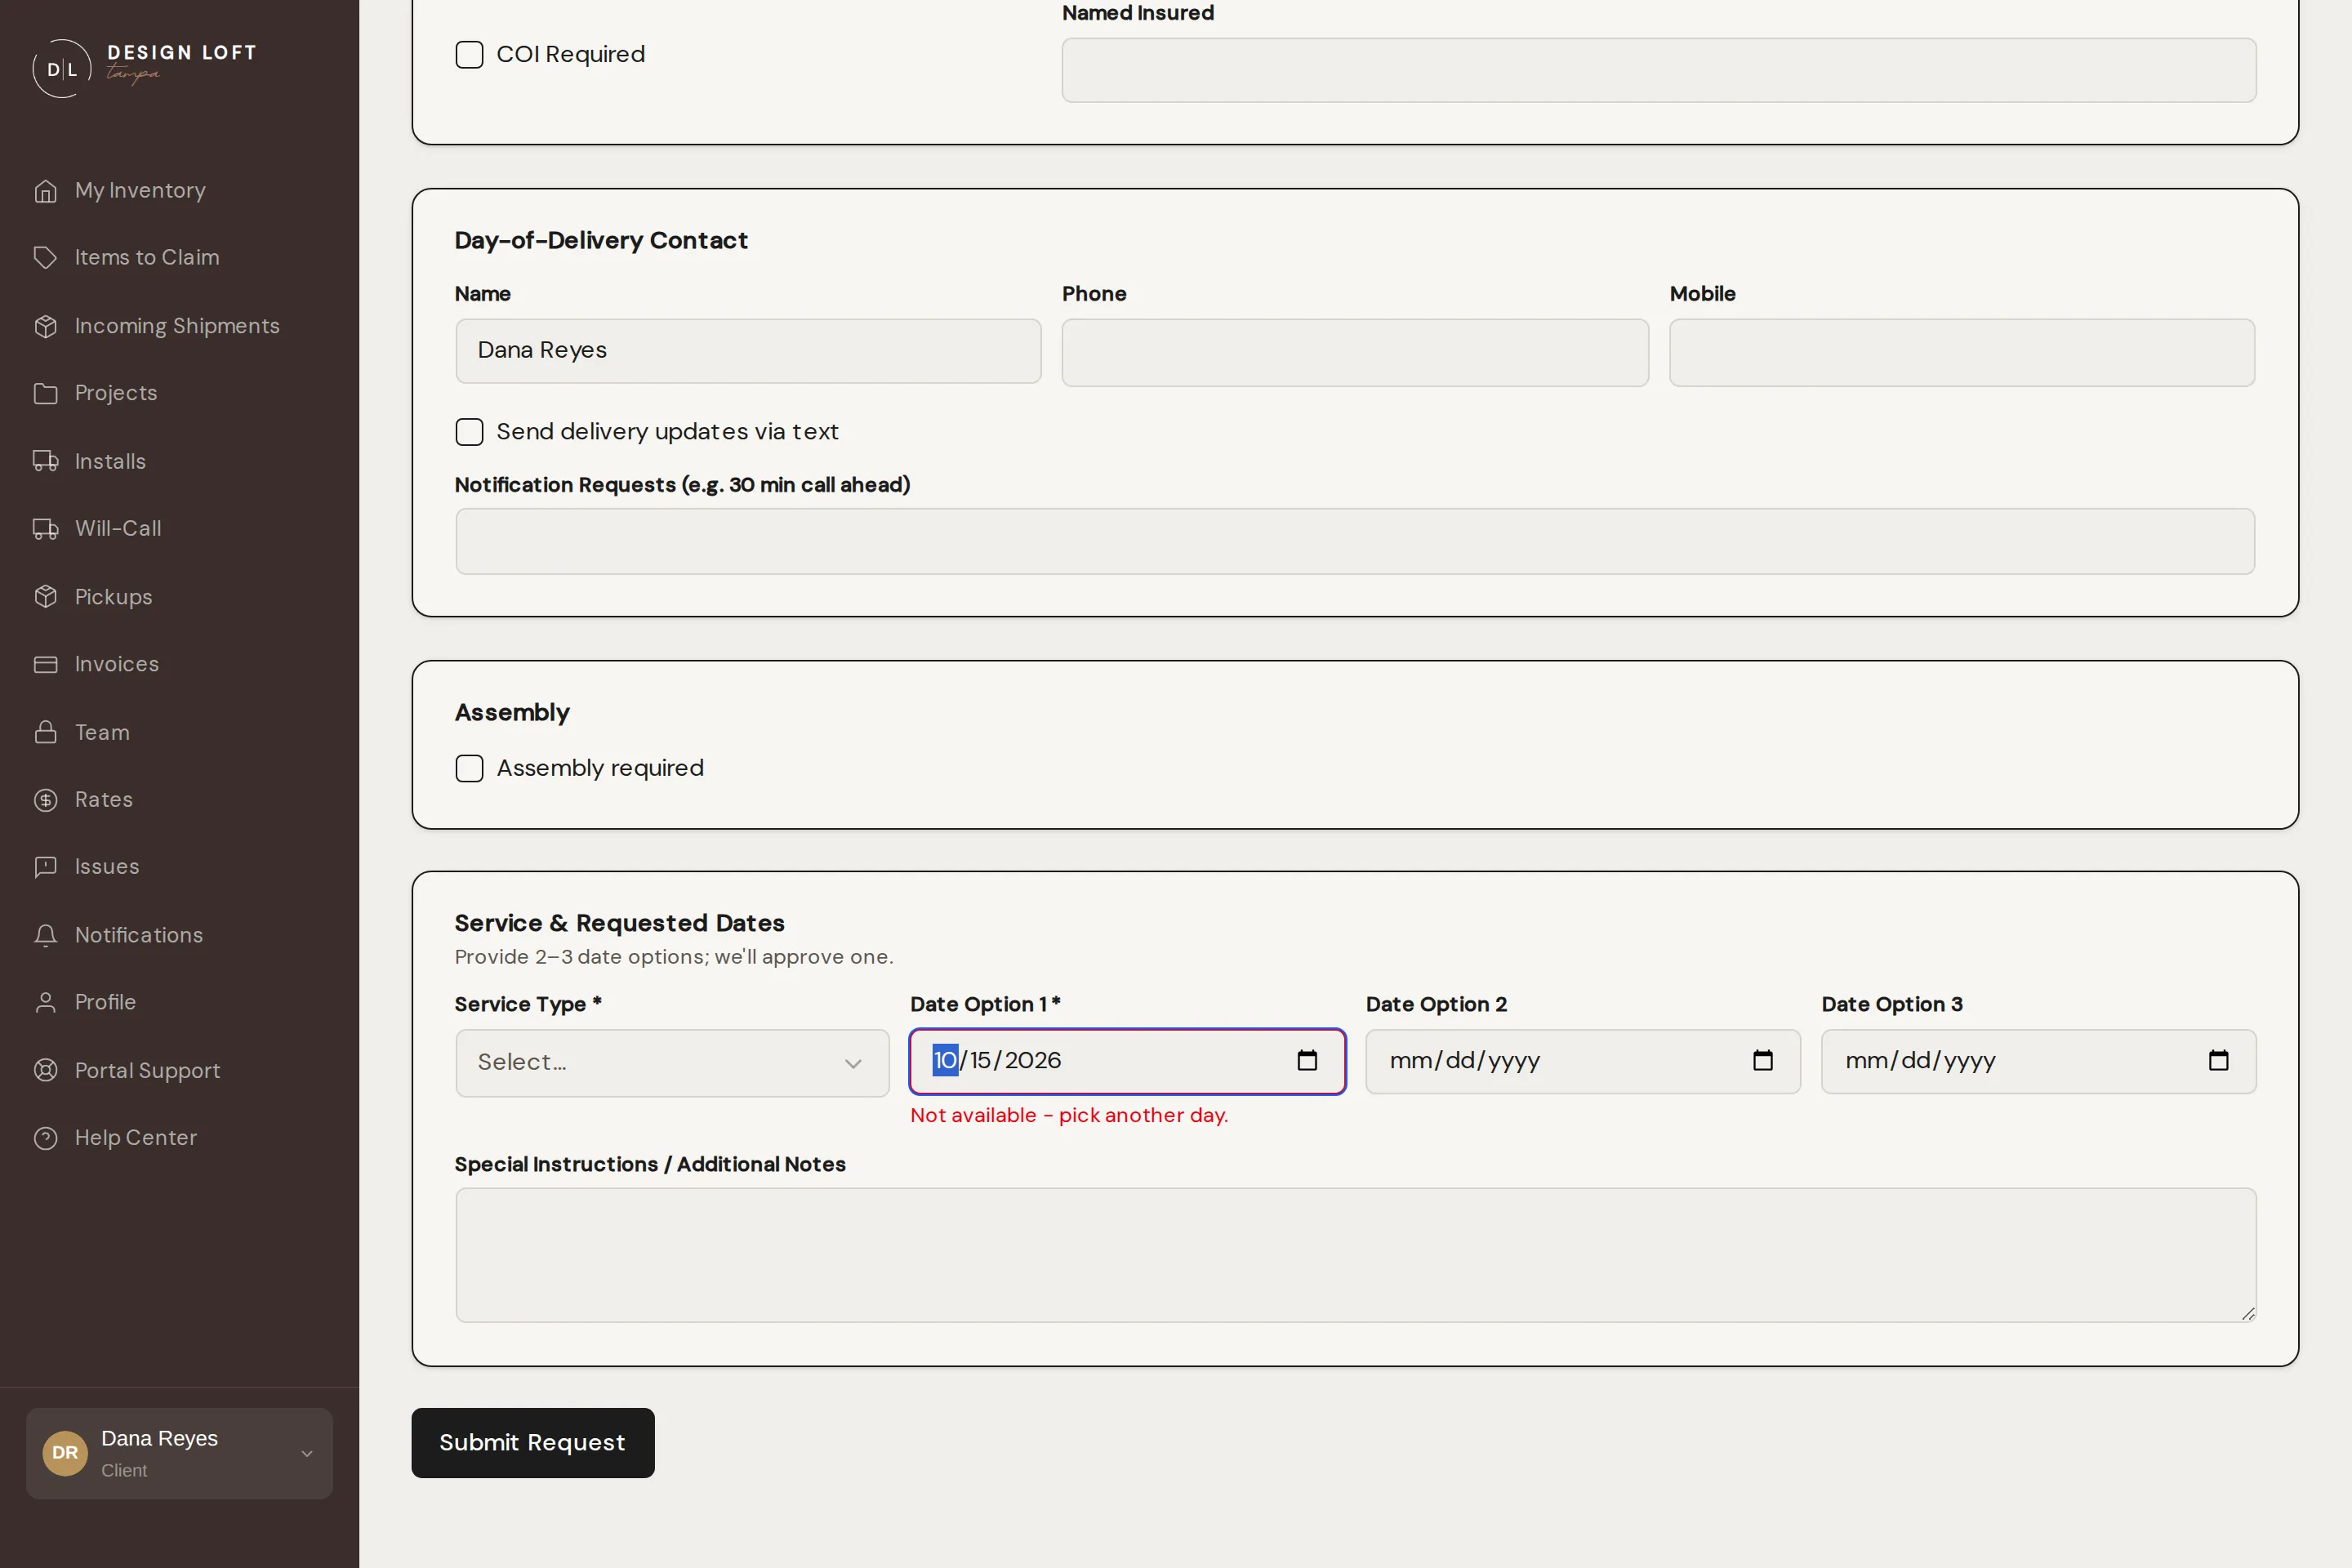Click the Issues chat bubble icon
The image size is (2352, 1568).
(x=45, y=866)
